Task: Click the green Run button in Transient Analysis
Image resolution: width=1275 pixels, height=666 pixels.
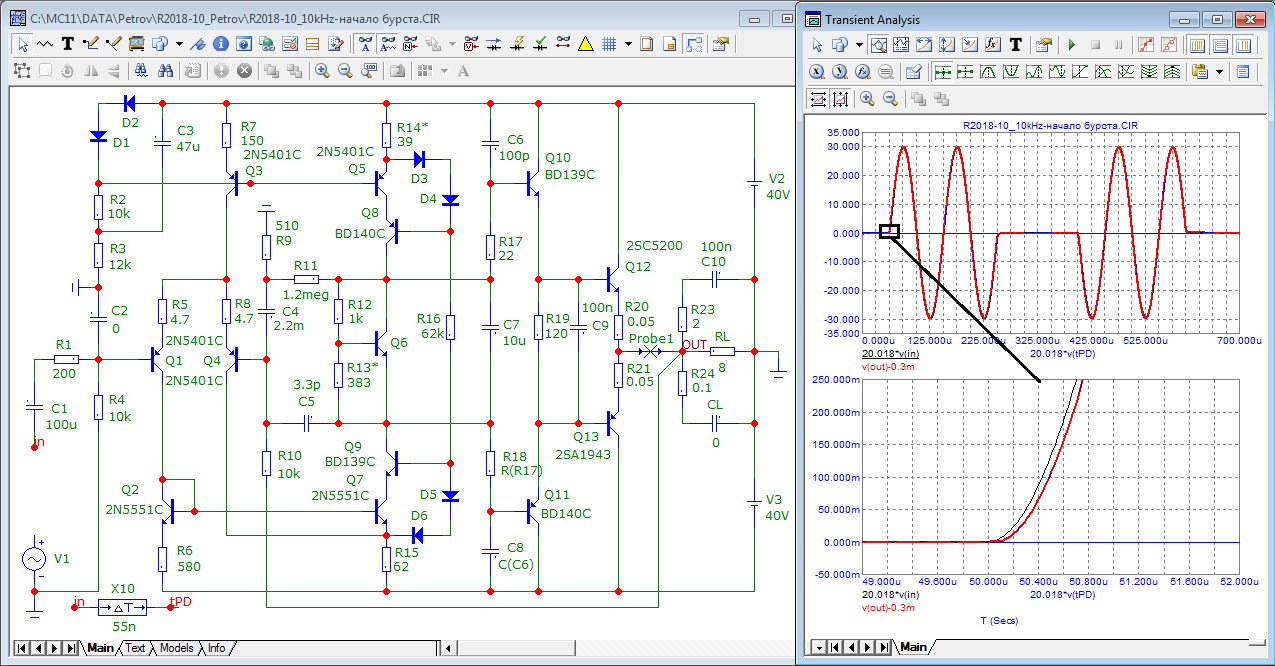Action: click(x=1072, y=45)
